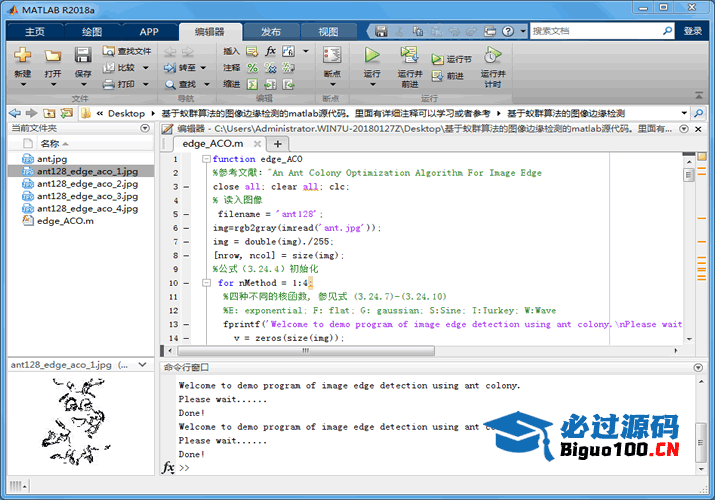Collapse the function code fold marker

pyautogui.click(x=206, y=159)
